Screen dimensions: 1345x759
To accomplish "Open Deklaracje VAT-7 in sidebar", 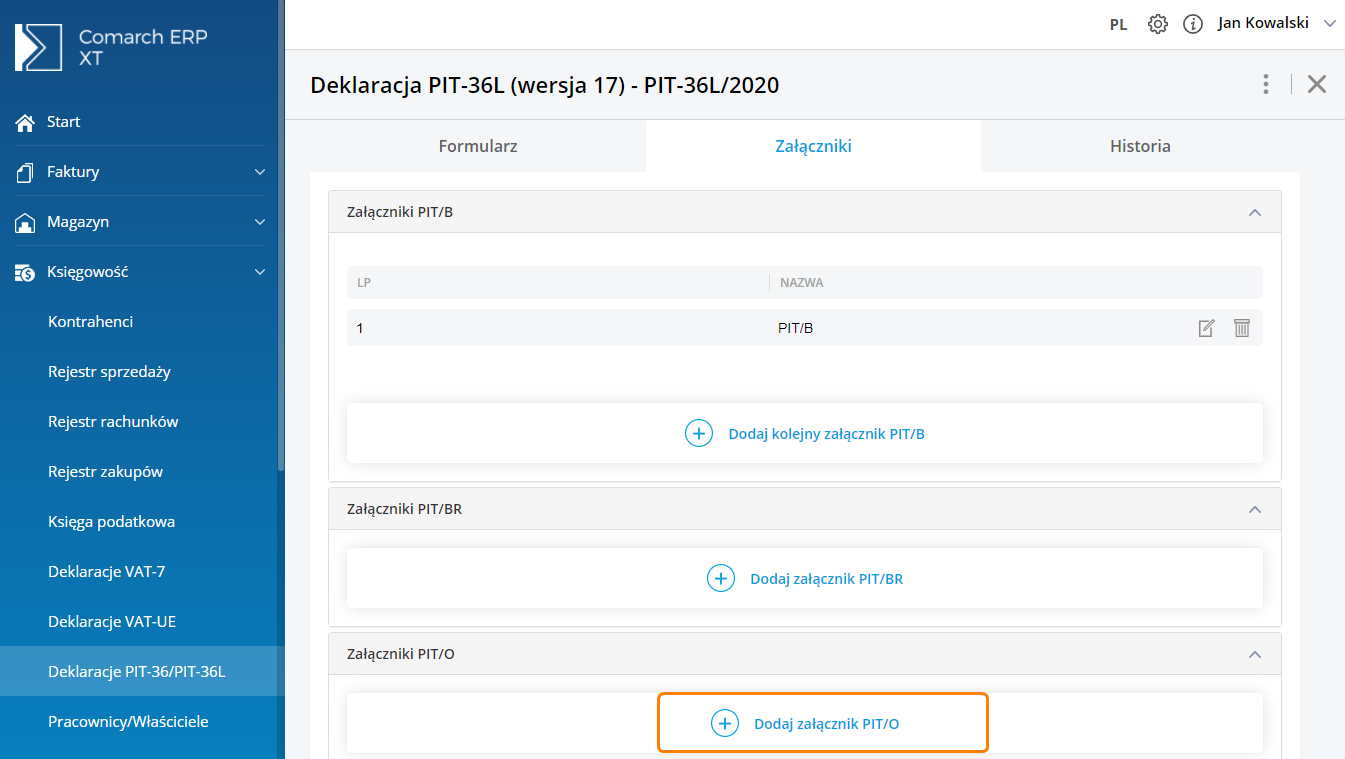I will [x=106, y=572].
